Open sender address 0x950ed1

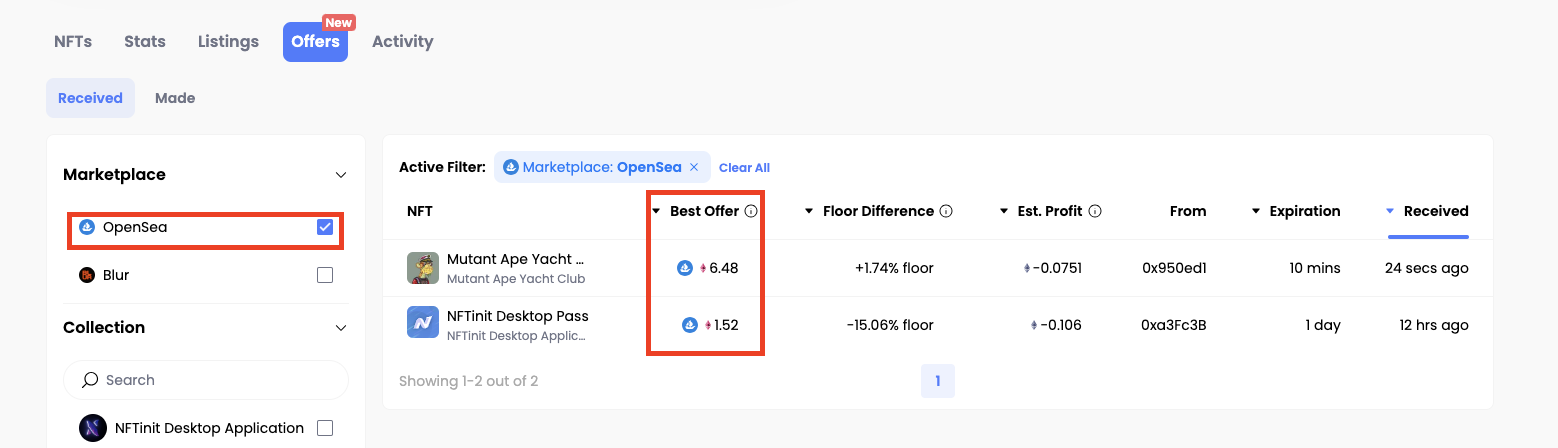(x=1174, y=268)
